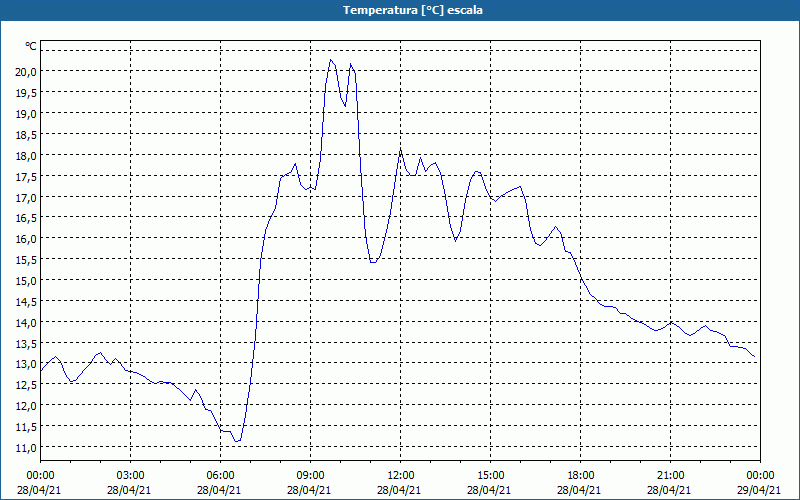Viewport: 800px width, 500px height.
Task: Click the 18,0 temperature axis label
Action: click(26, 156)
